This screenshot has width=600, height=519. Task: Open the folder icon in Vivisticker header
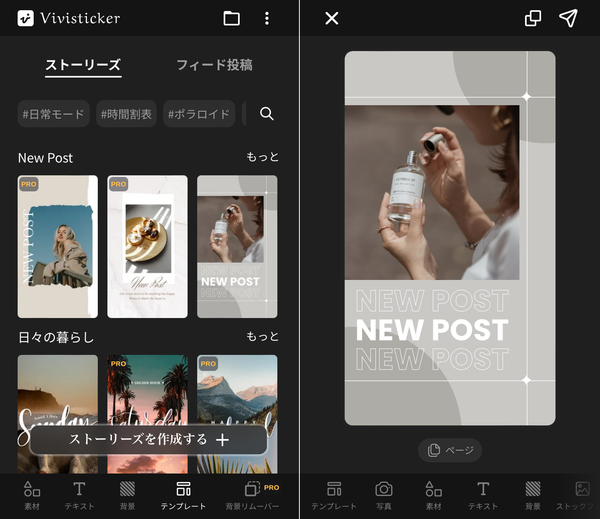[x=232, y=18]
